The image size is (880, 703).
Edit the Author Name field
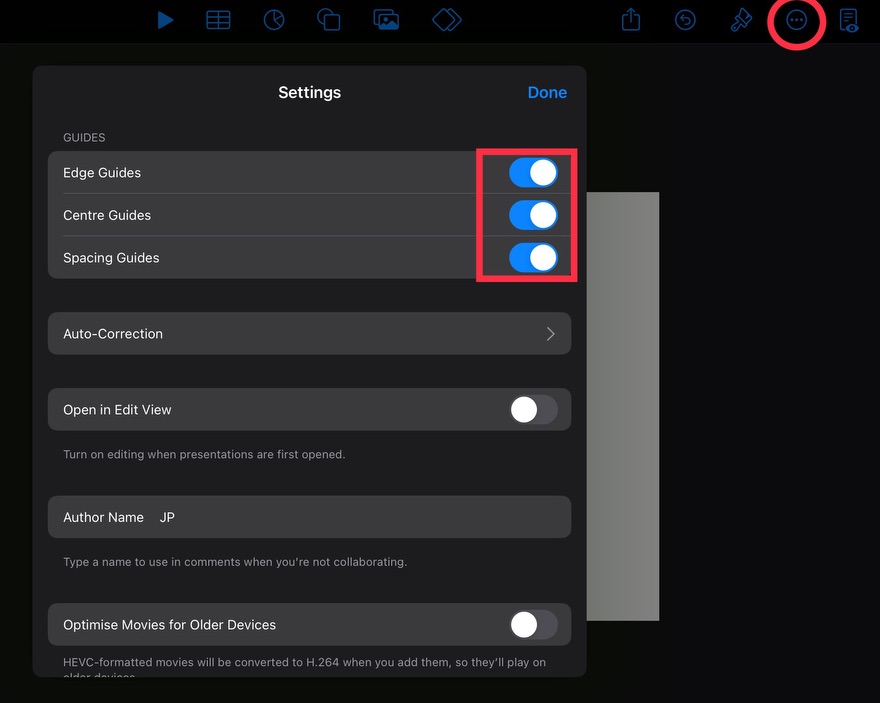tap(360, 517)
